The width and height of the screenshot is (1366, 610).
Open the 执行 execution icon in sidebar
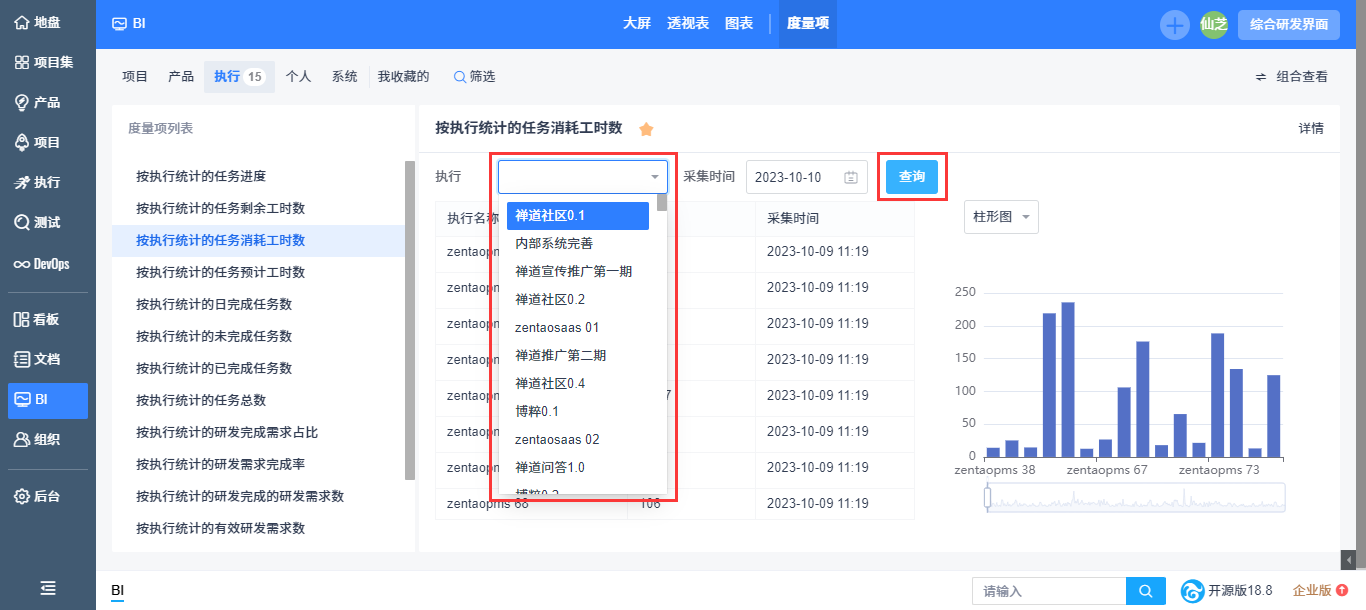pos(22,182)
